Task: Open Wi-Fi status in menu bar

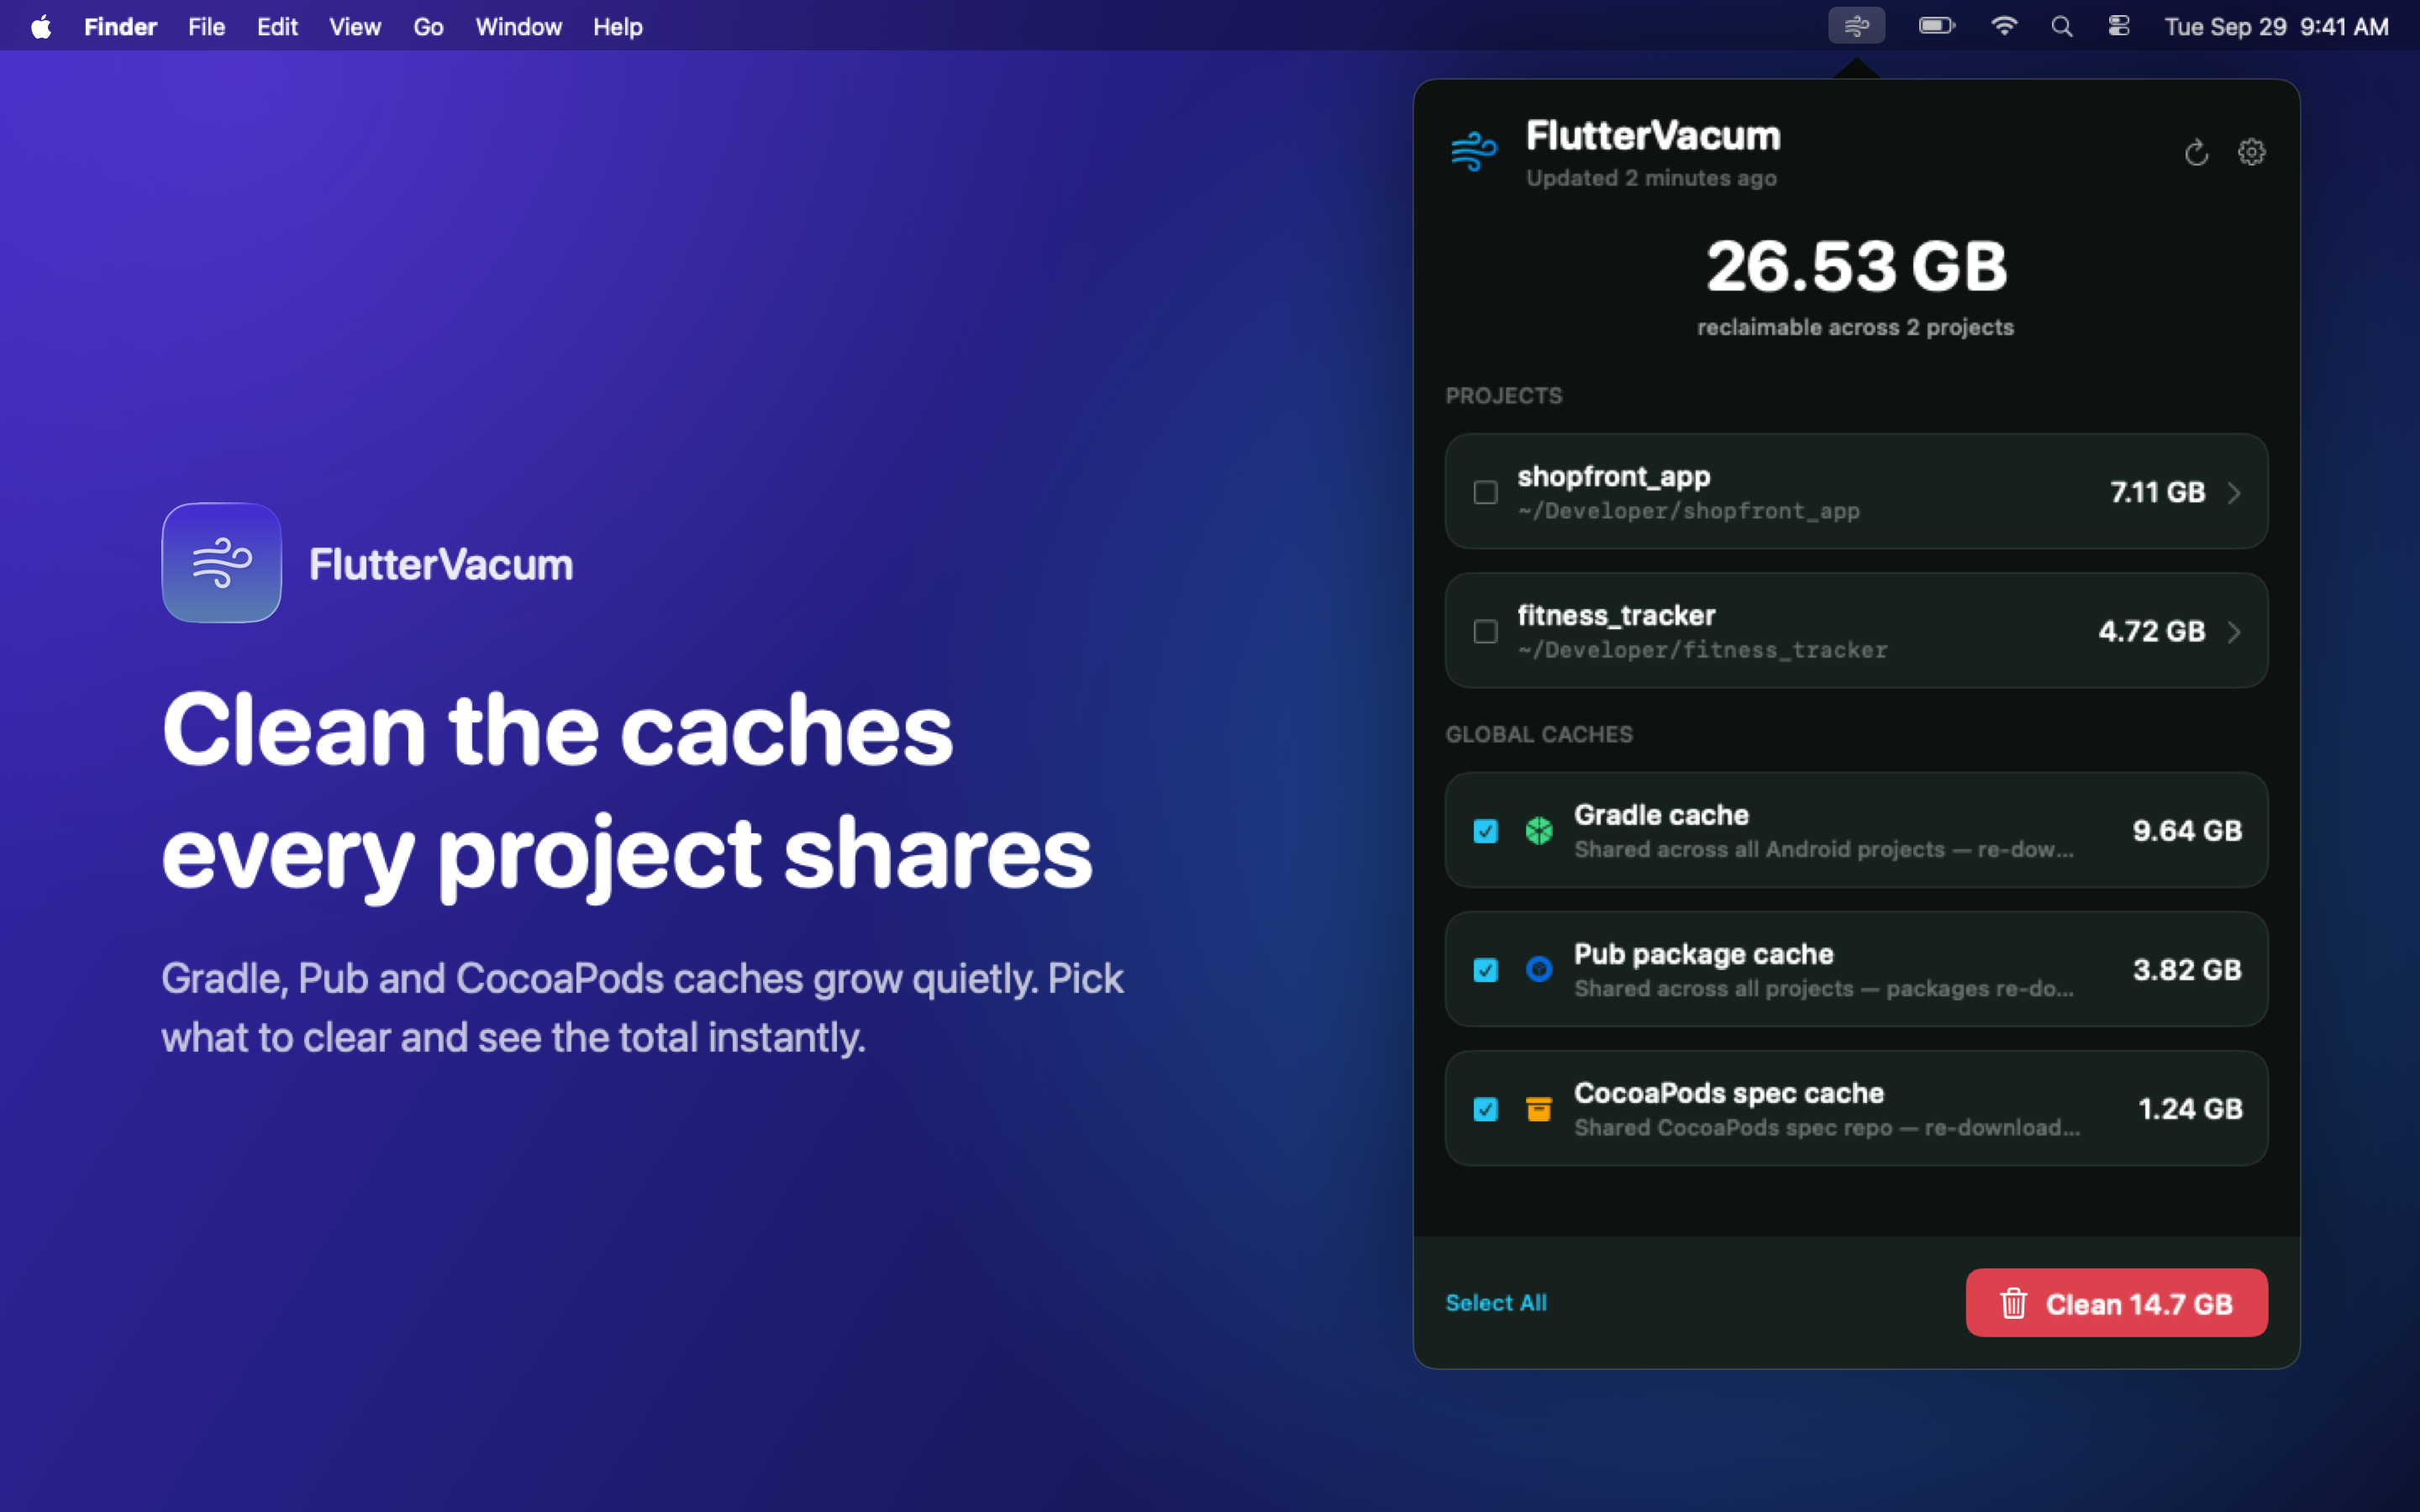Action: 2003,26
